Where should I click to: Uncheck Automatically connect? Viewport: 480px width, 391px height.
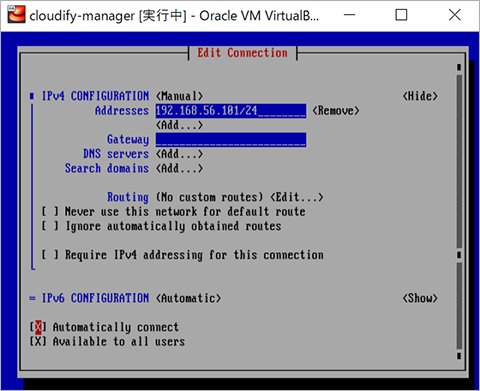click(x=38, y=327)
